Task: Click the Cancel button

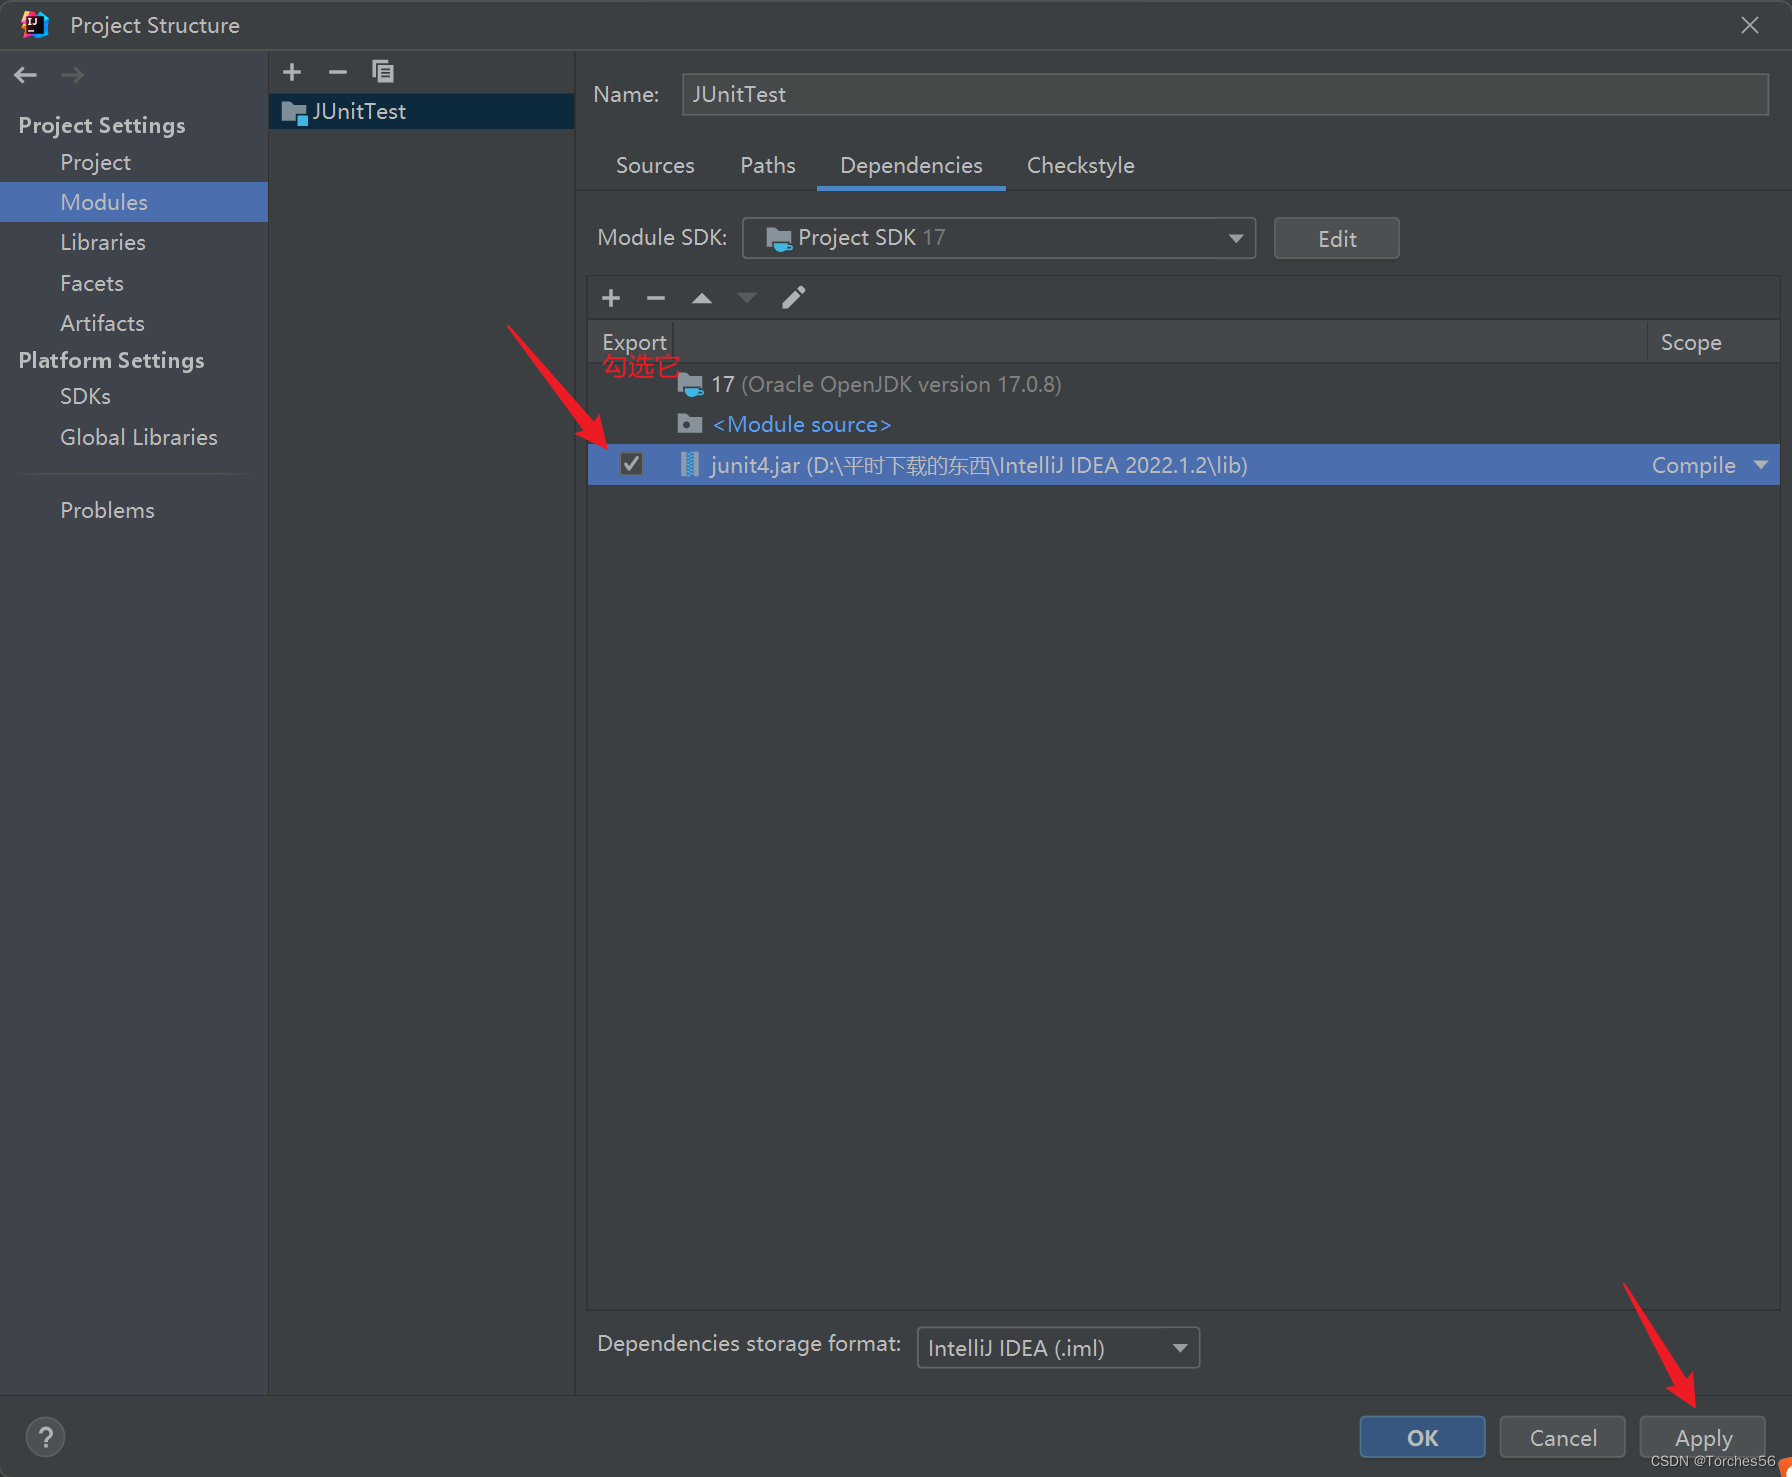Action: tap(1563, 1438)
